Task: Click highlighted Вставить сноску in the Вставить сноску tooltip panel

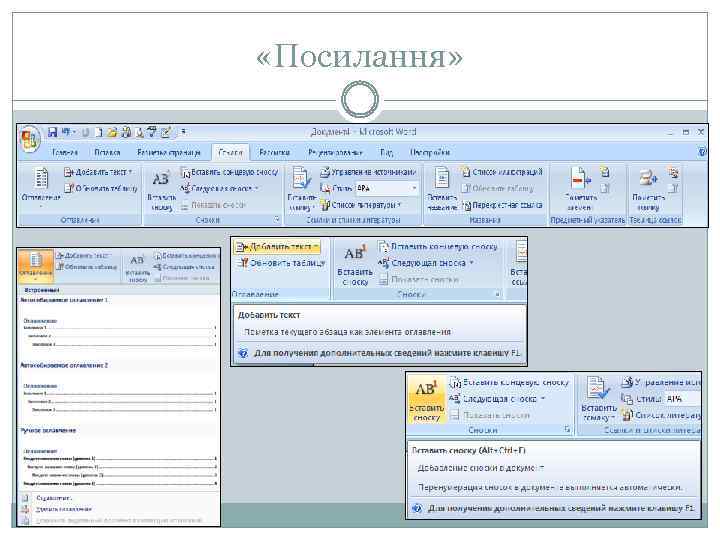Action: (x=427, y=399)
